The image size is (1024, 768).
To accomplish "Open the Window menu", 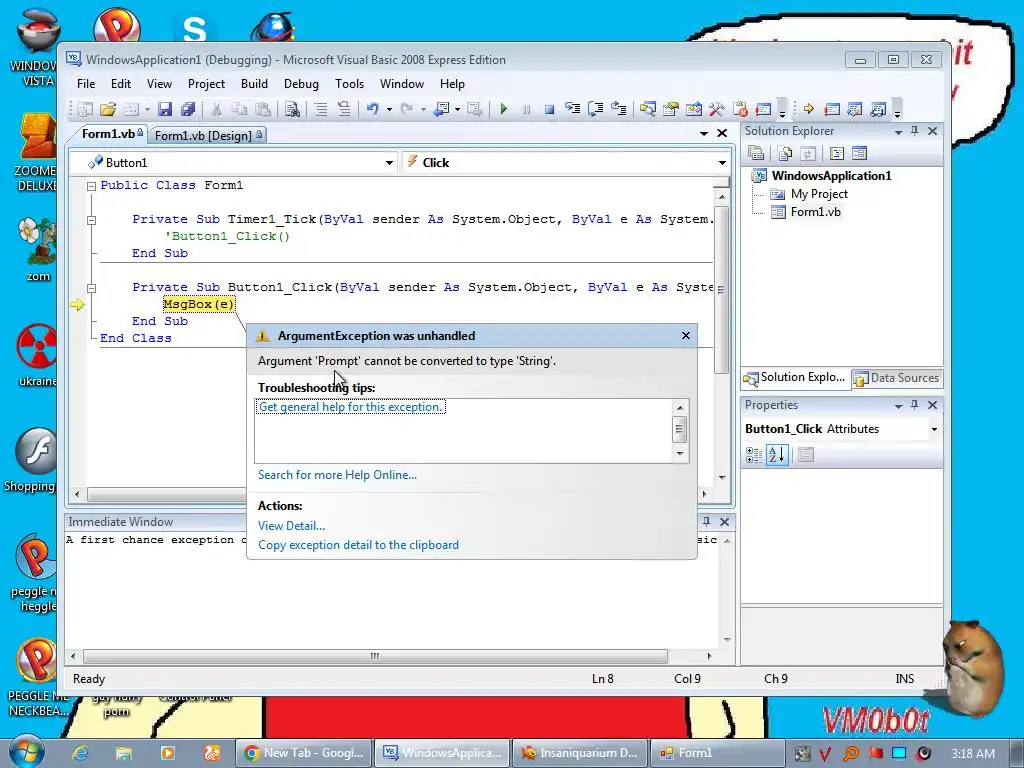I will [402, 84].
